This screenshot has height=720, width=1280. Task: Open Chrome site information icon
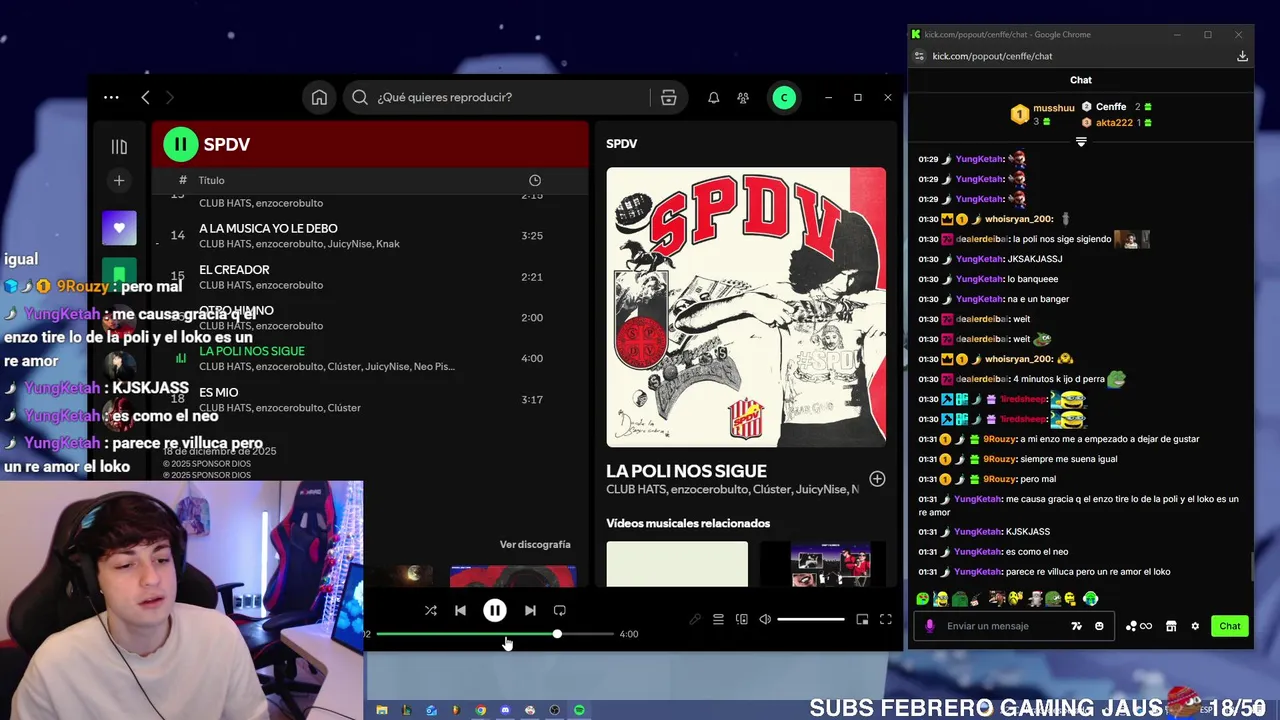(919, 56)
